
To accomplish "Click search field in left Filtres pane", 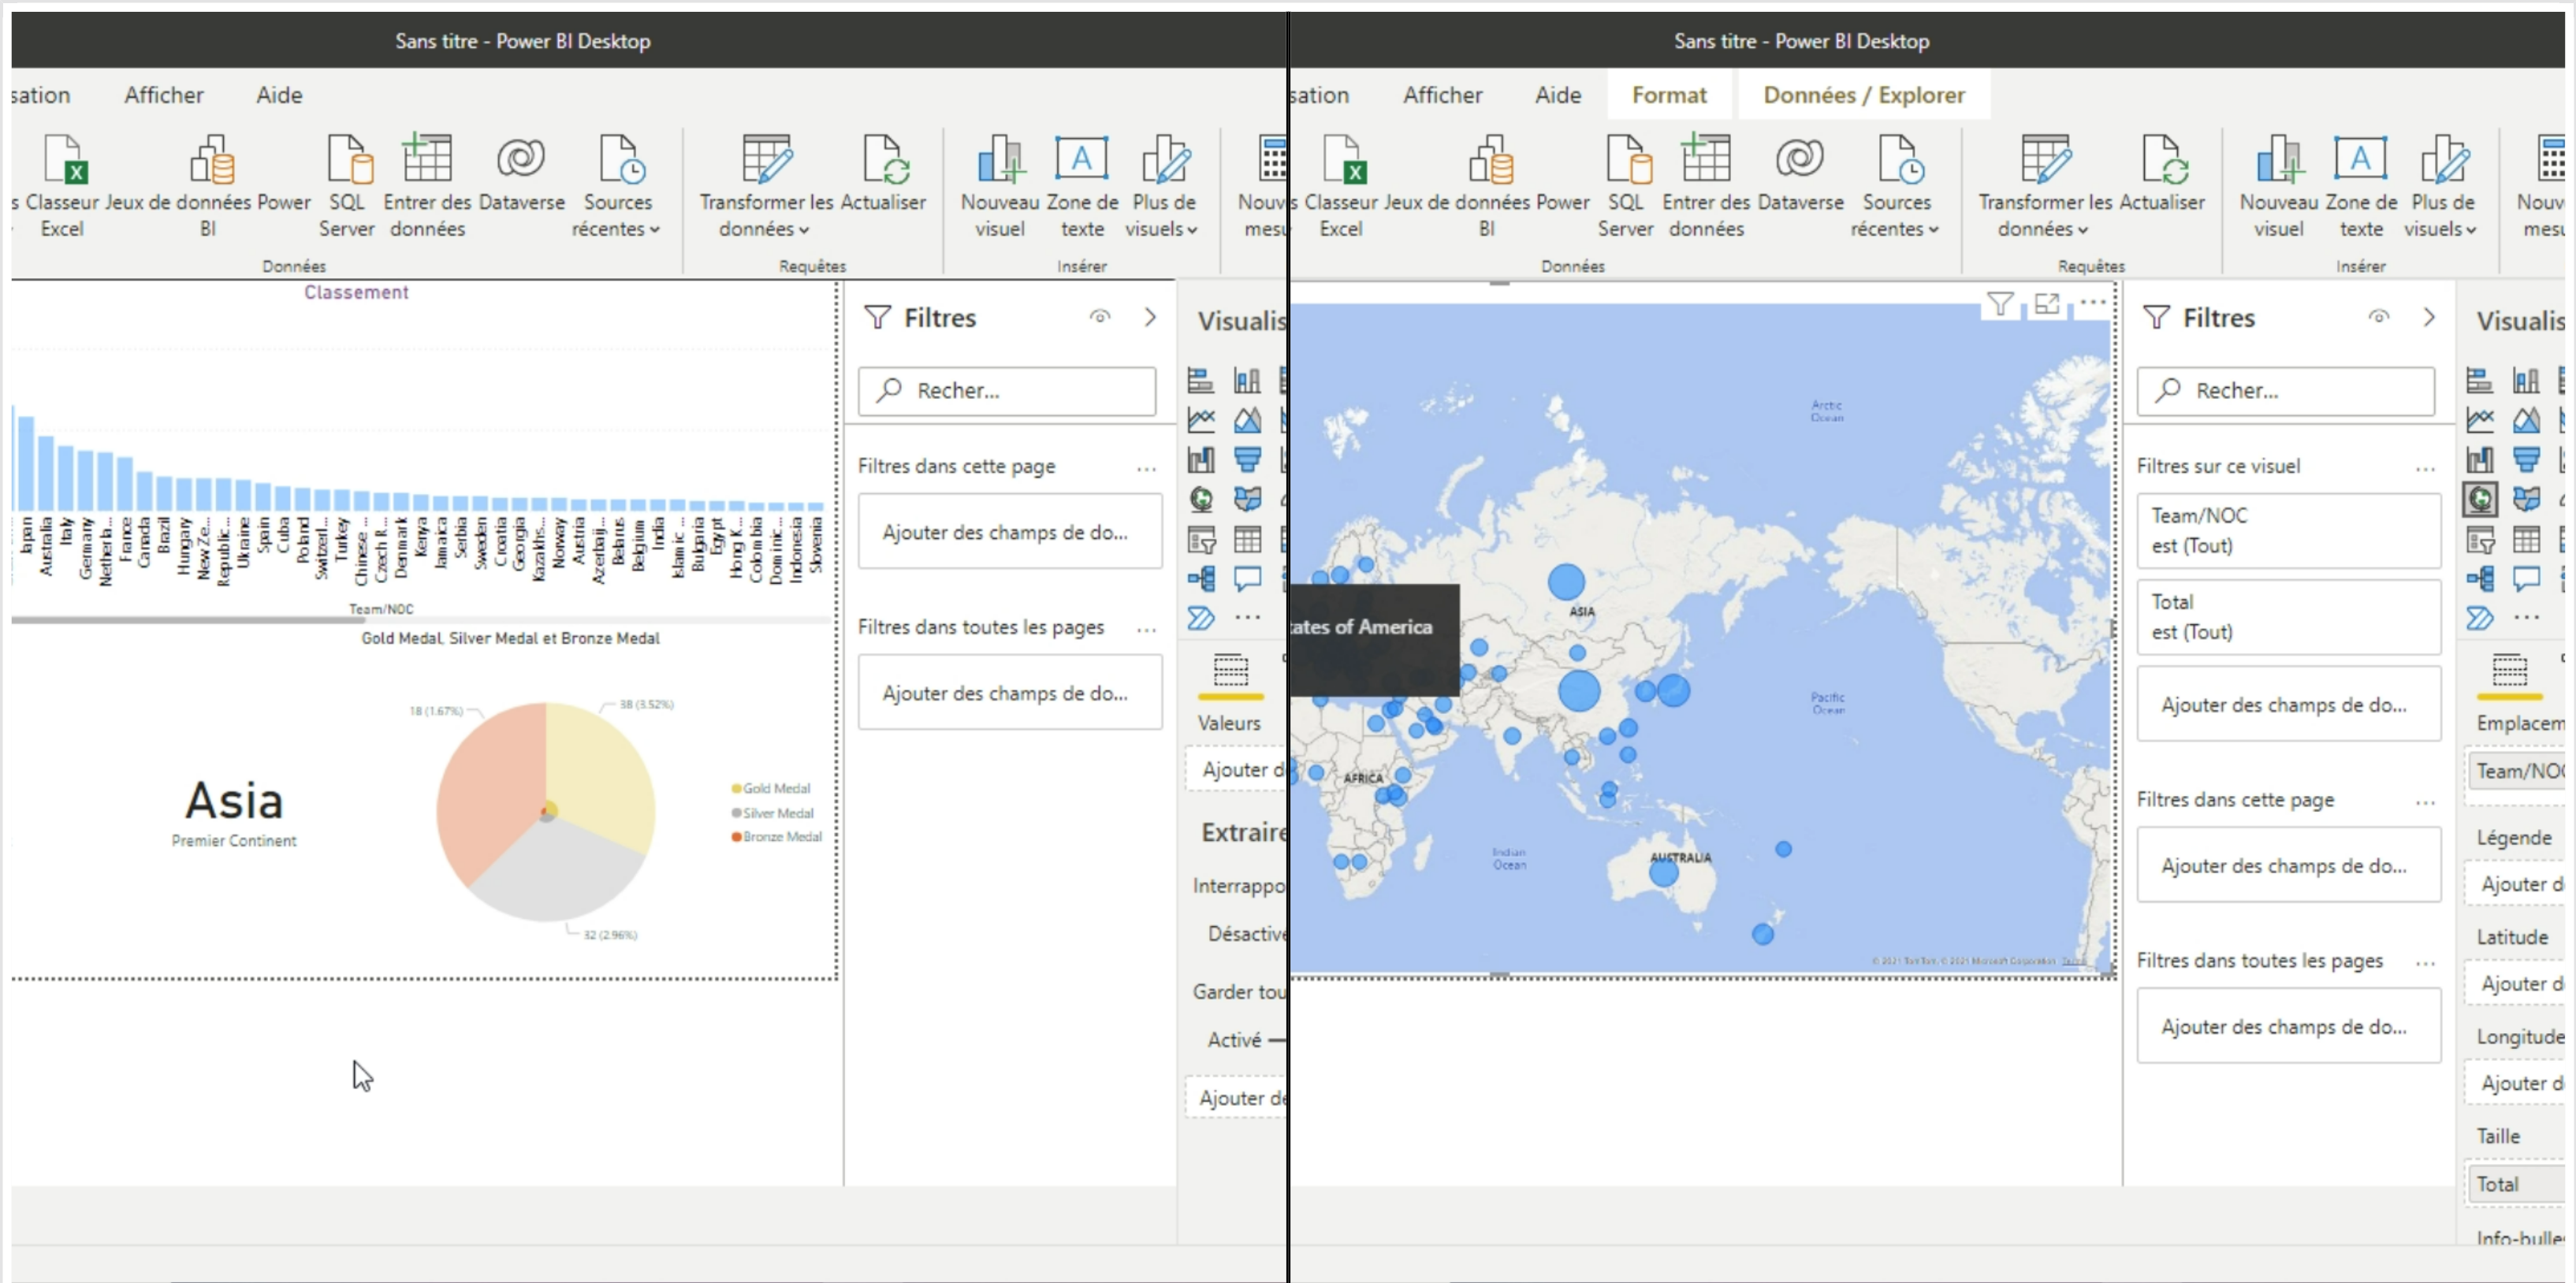I will (1007, 390).
